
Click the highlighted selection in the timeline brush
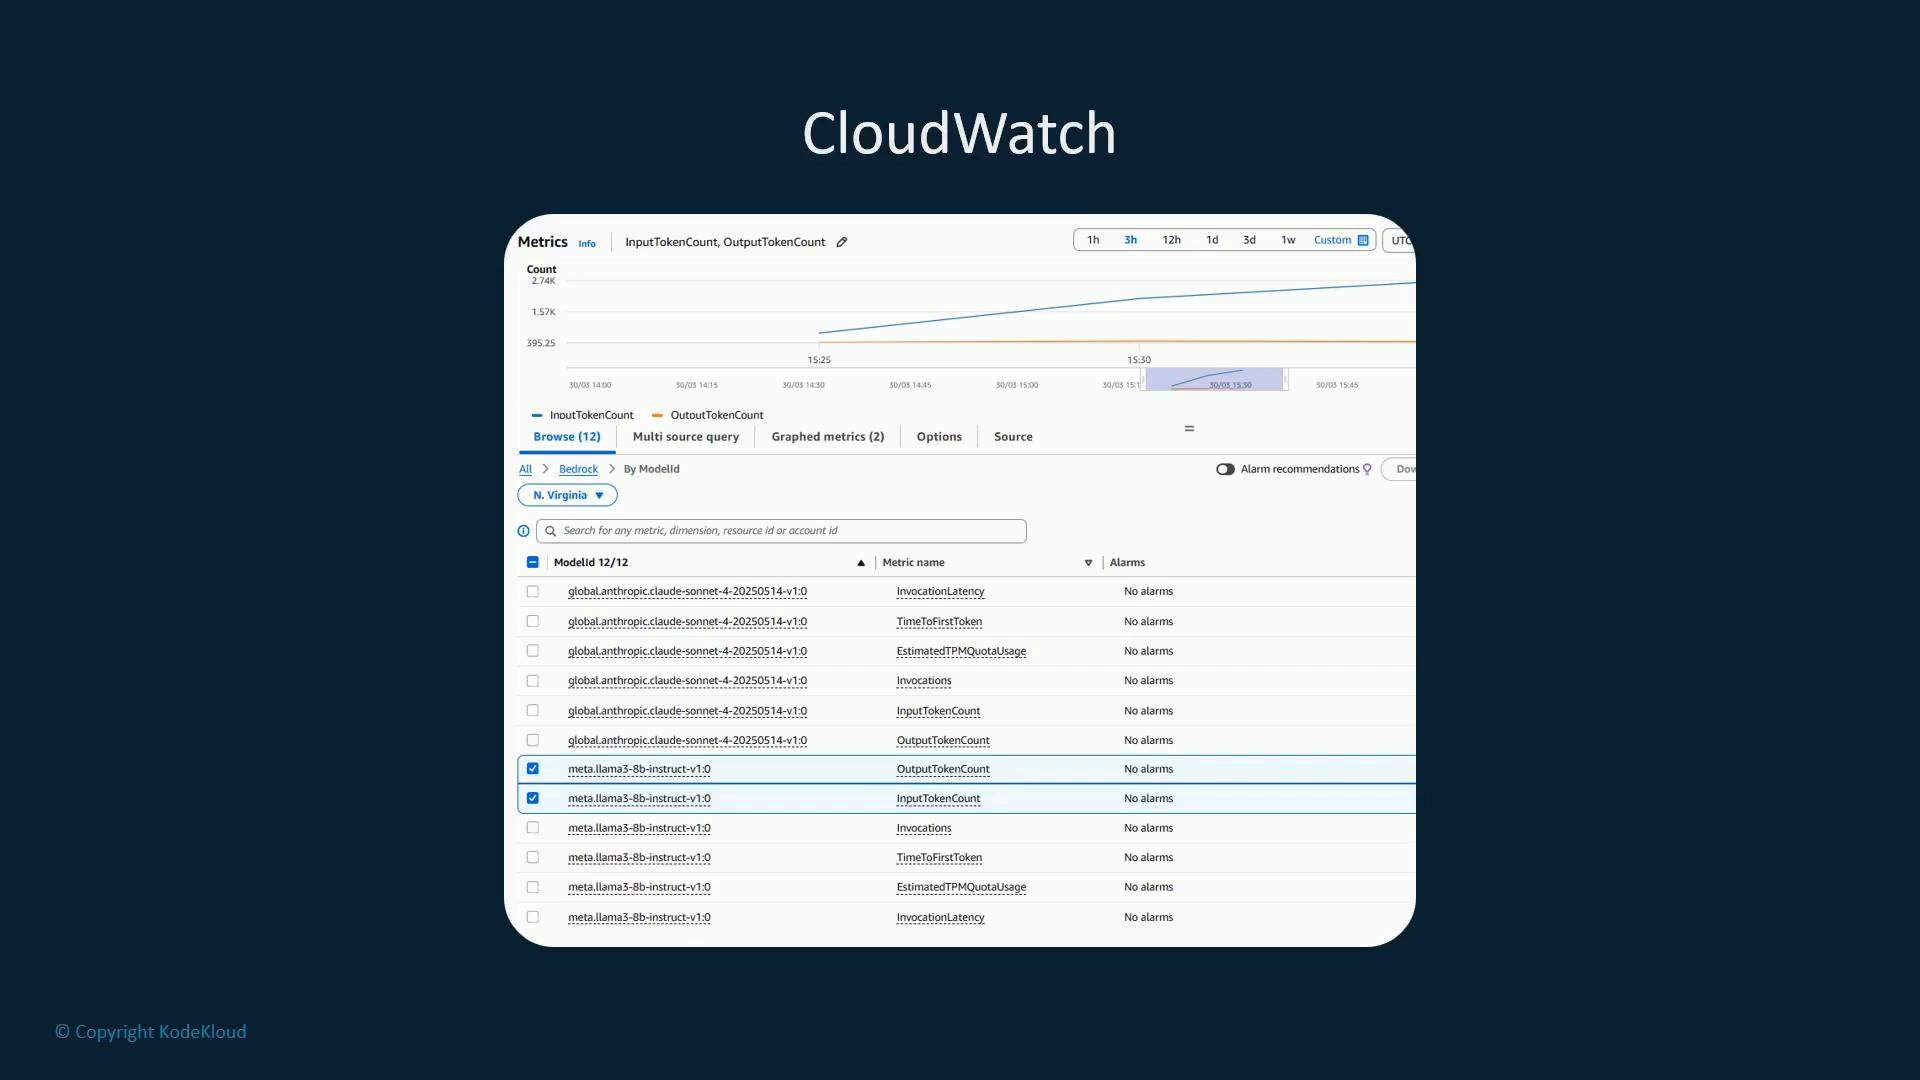(1215, 379)
